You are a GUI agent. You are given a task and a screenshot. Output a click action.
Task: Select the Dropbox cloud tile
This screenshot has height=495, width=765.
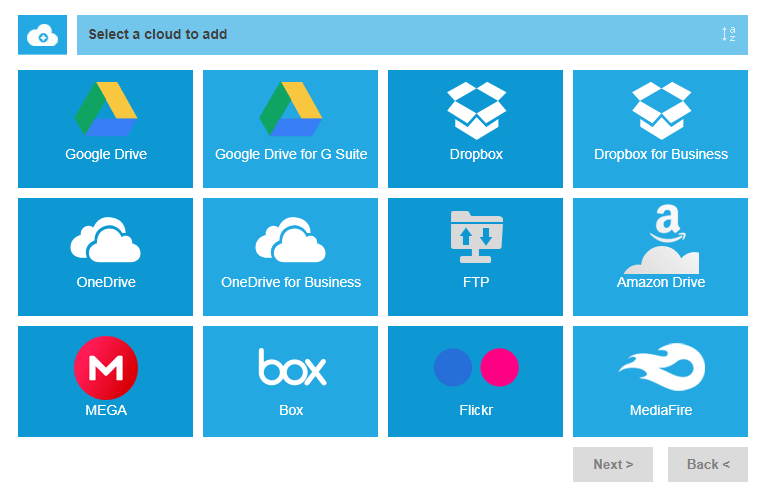pos(475,129)
